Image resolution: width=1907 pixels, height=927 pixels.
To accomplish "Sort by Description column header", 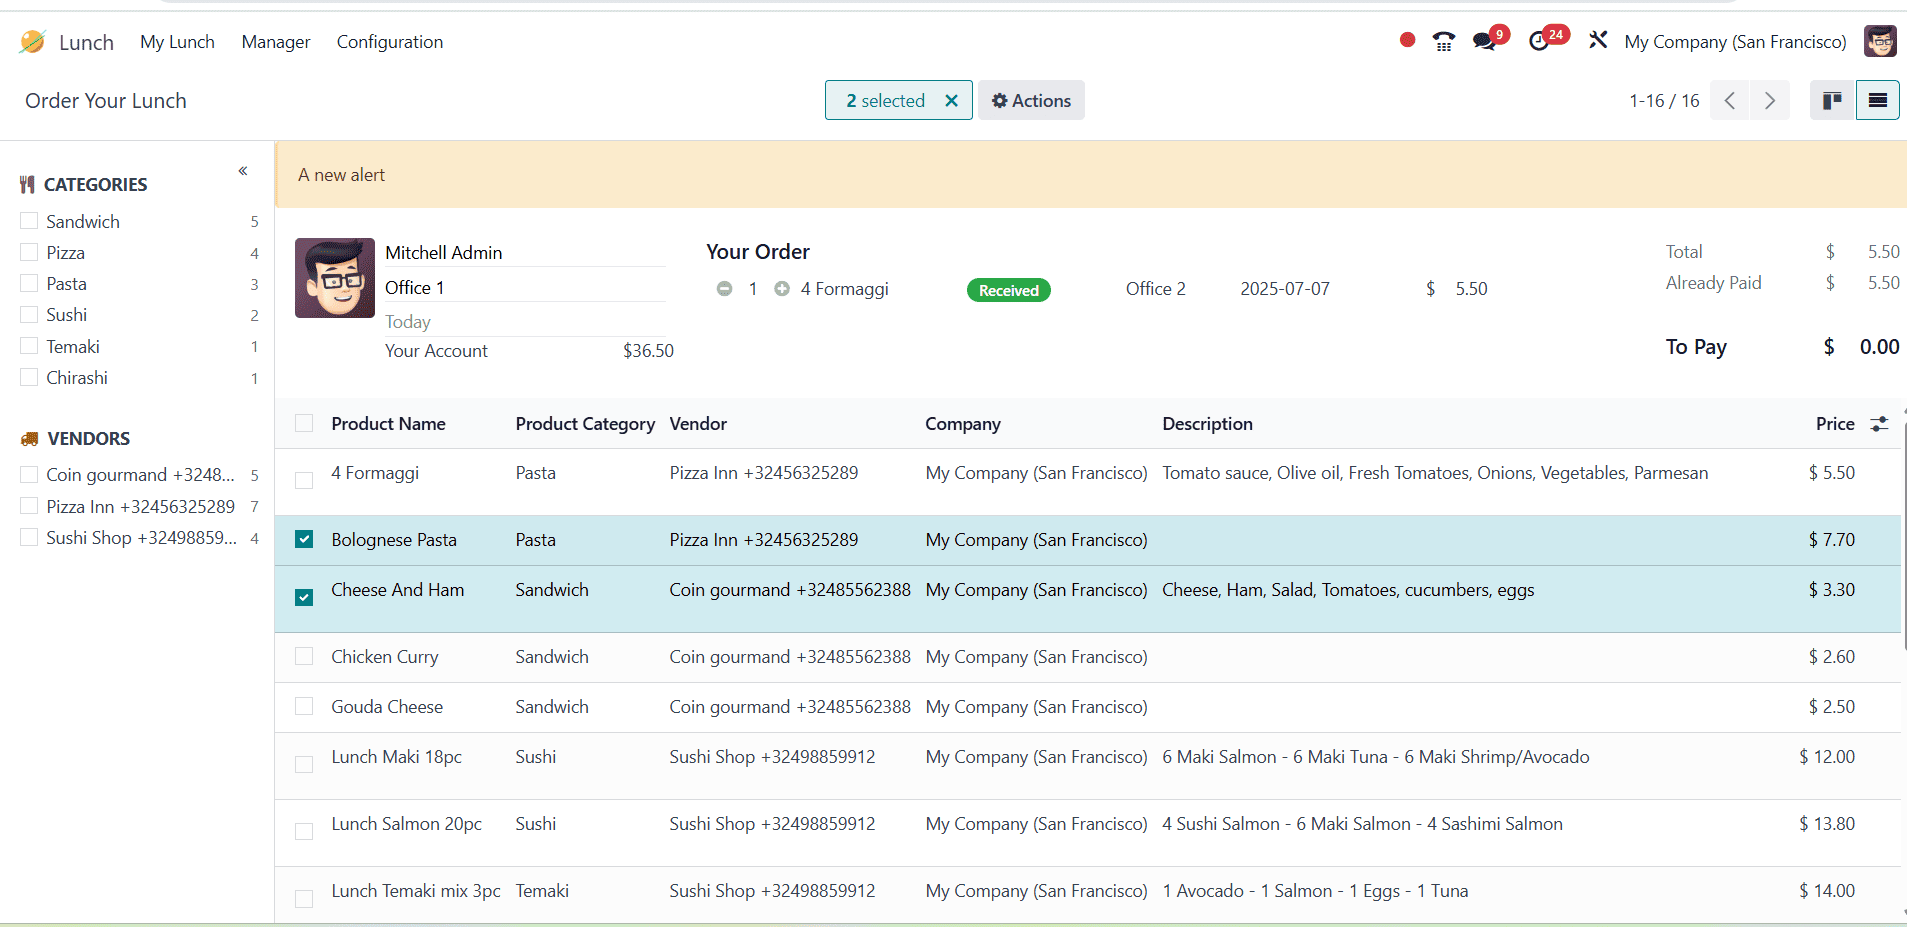I will coord(1207,424).
